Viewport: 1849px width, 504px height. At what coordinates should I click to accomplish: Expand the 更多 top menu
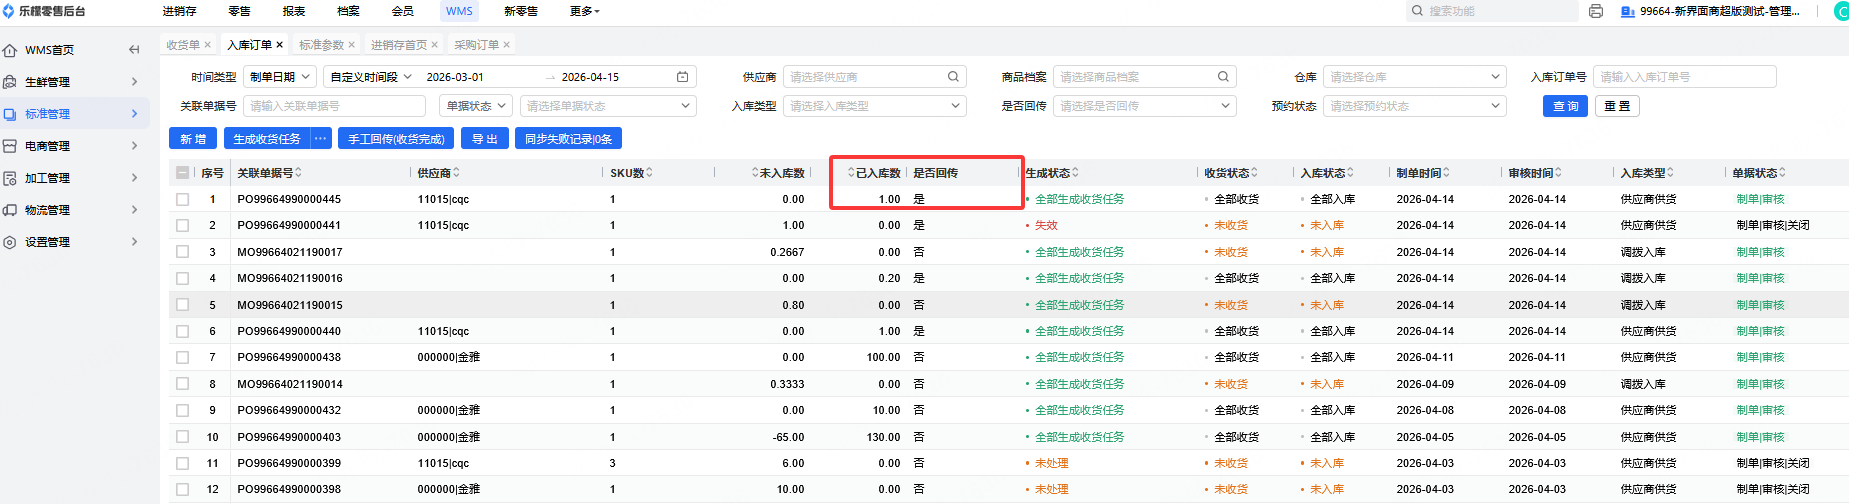585,11
